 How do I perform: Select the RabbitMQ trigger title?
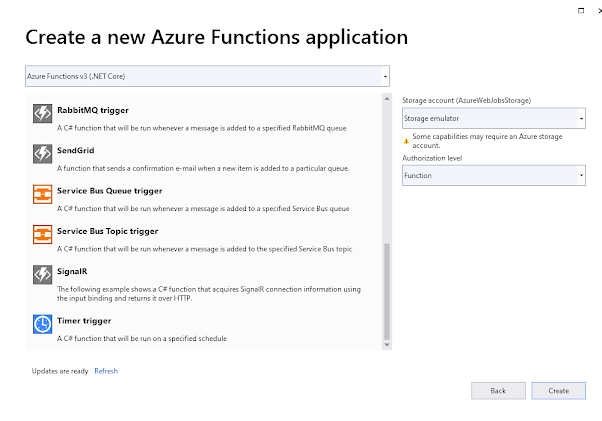coord(93,110)
